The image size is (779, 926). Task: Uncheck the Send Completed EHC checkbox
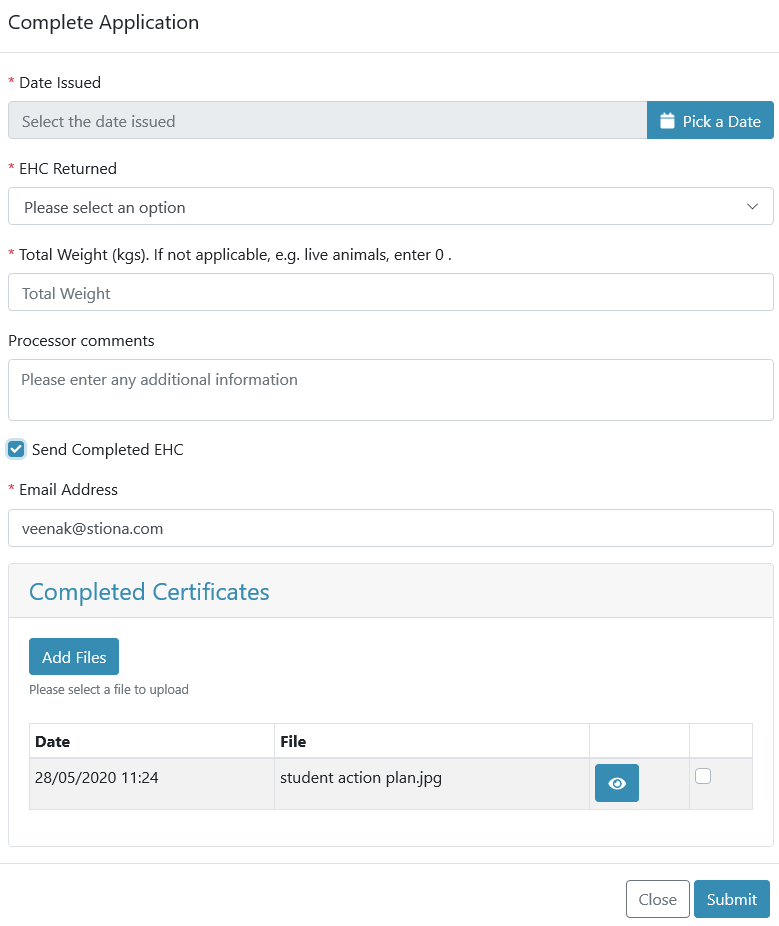tap(16, 449)
